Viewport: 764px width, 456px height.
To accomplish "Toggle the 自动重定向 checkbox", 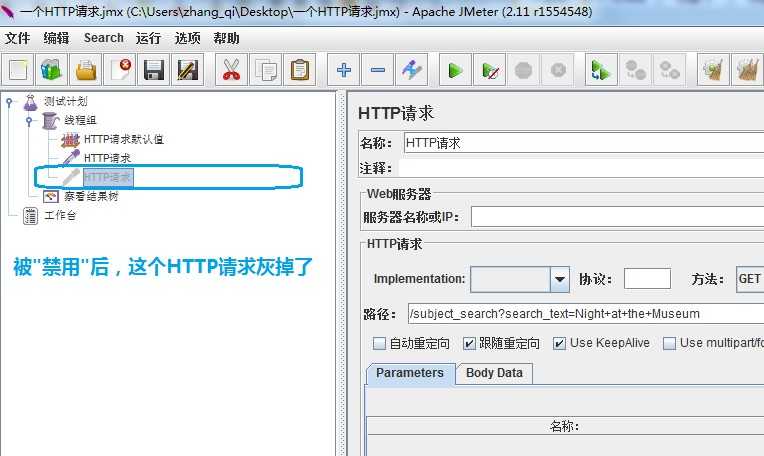I will coord(379,343).
